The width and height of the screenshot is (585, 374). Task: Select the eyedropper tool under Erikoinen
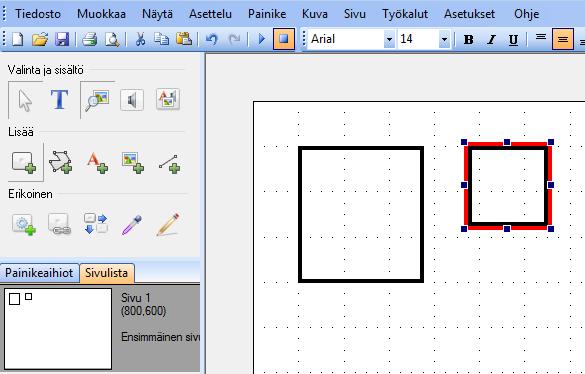pos(132,224)
